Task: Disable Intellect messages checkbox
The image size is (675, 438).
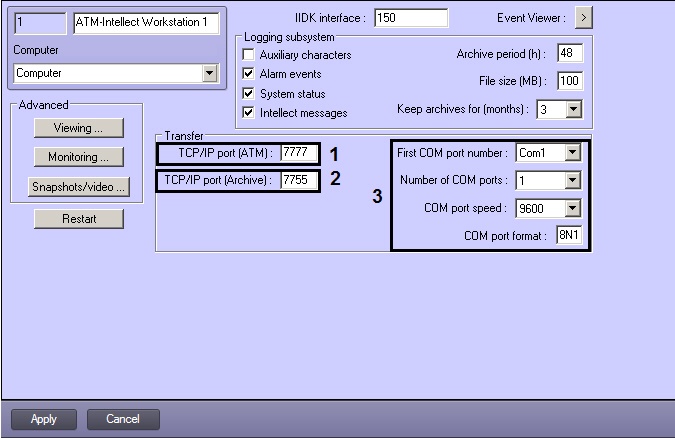Action: pyautogui.click(x=248, y=112)
